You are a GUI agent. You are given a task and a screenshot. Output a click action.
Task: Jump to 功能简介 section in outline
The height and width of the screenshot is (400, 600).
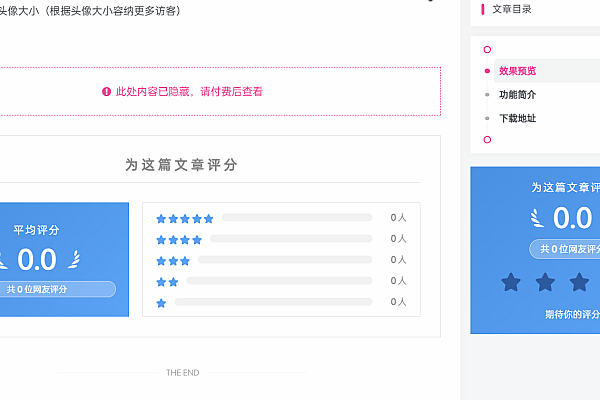coord(517,95)
